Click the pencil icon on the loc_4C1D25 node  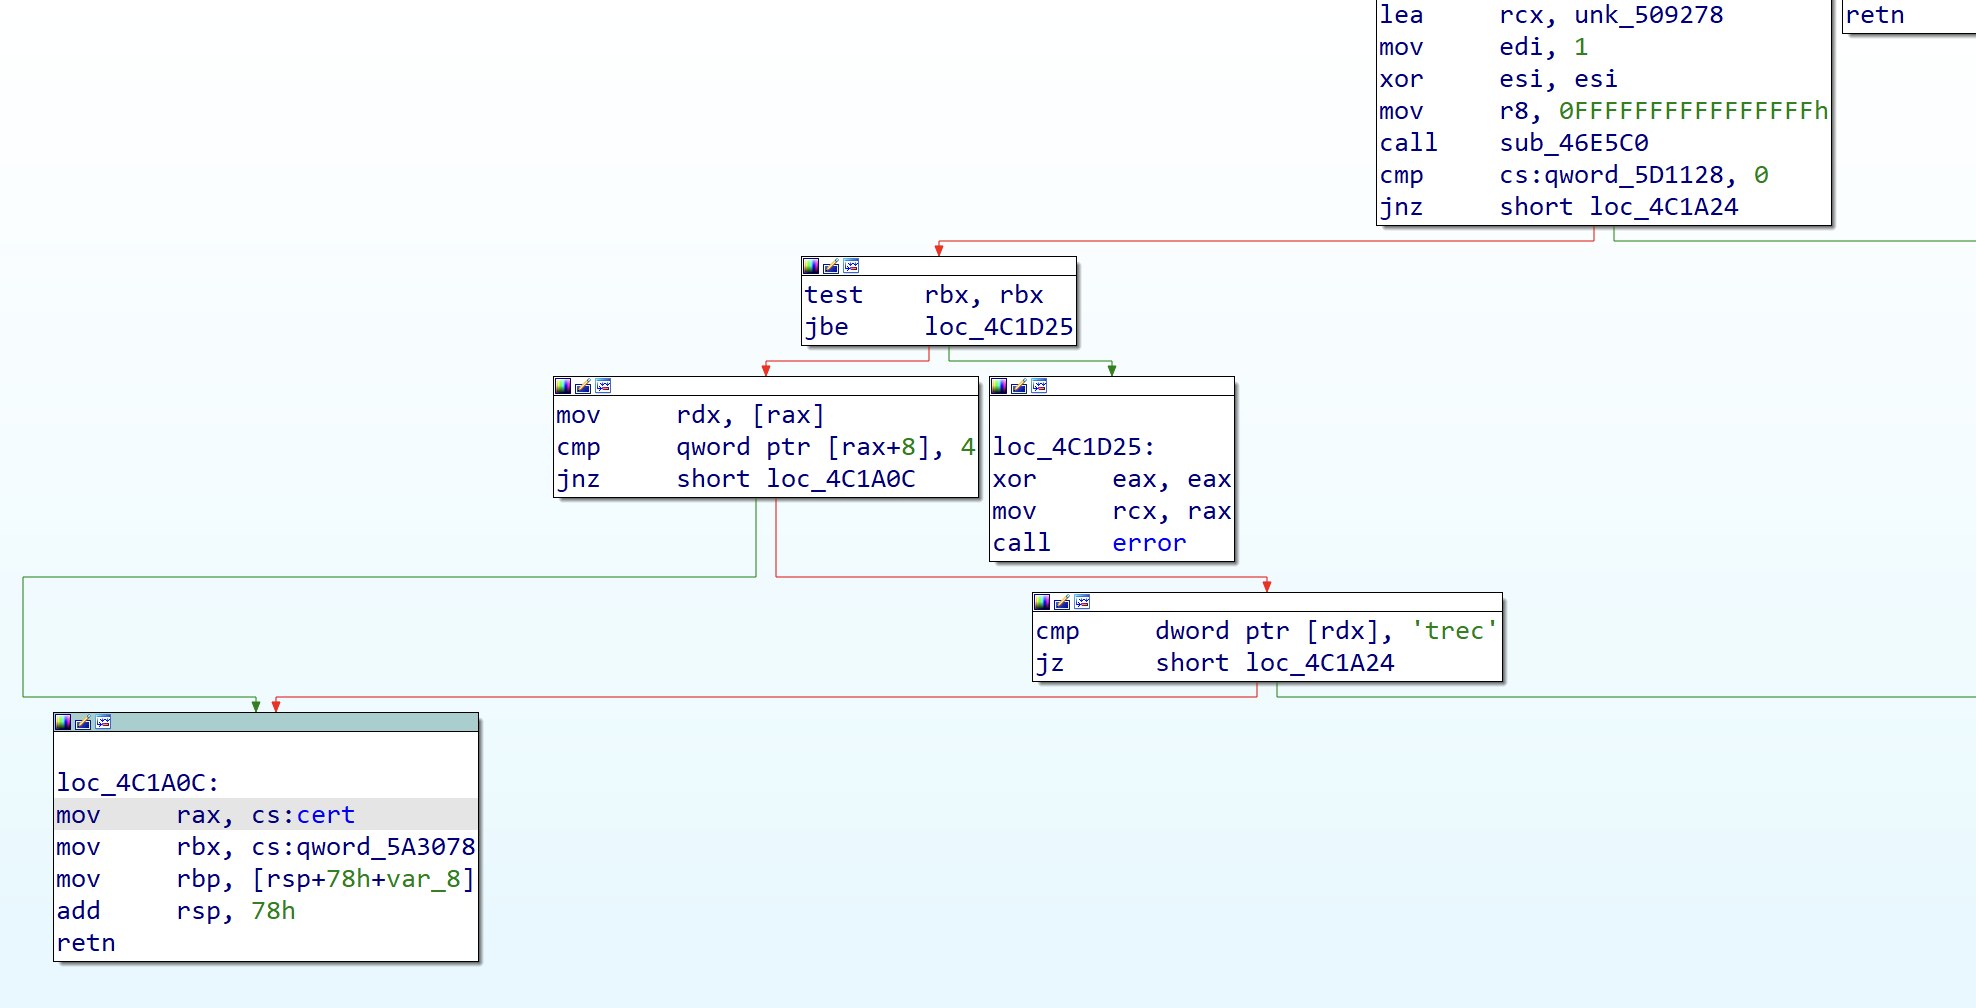click(1019, 386)
